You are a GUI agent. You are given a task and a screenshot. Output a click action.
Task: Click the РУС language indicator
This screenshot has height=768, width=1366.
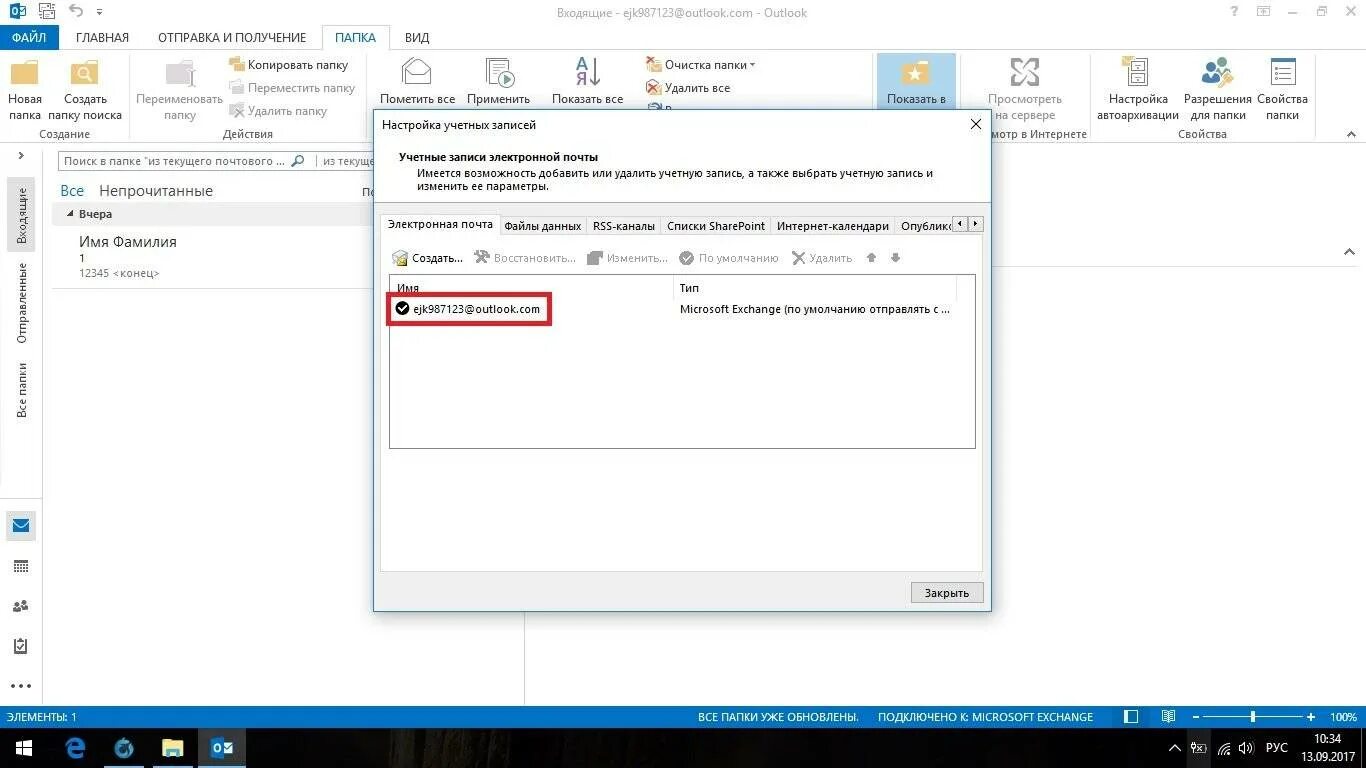(1277, 748)
